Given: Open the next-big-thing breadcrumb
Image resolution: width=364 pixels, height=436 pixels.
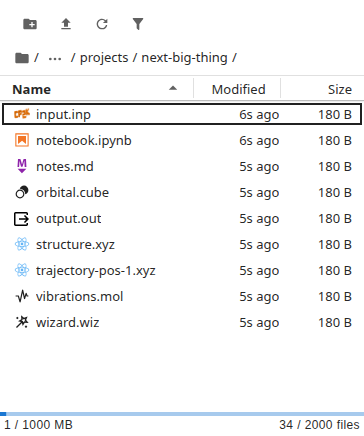Looking at the screenshot, I should [x=184, y=58].
